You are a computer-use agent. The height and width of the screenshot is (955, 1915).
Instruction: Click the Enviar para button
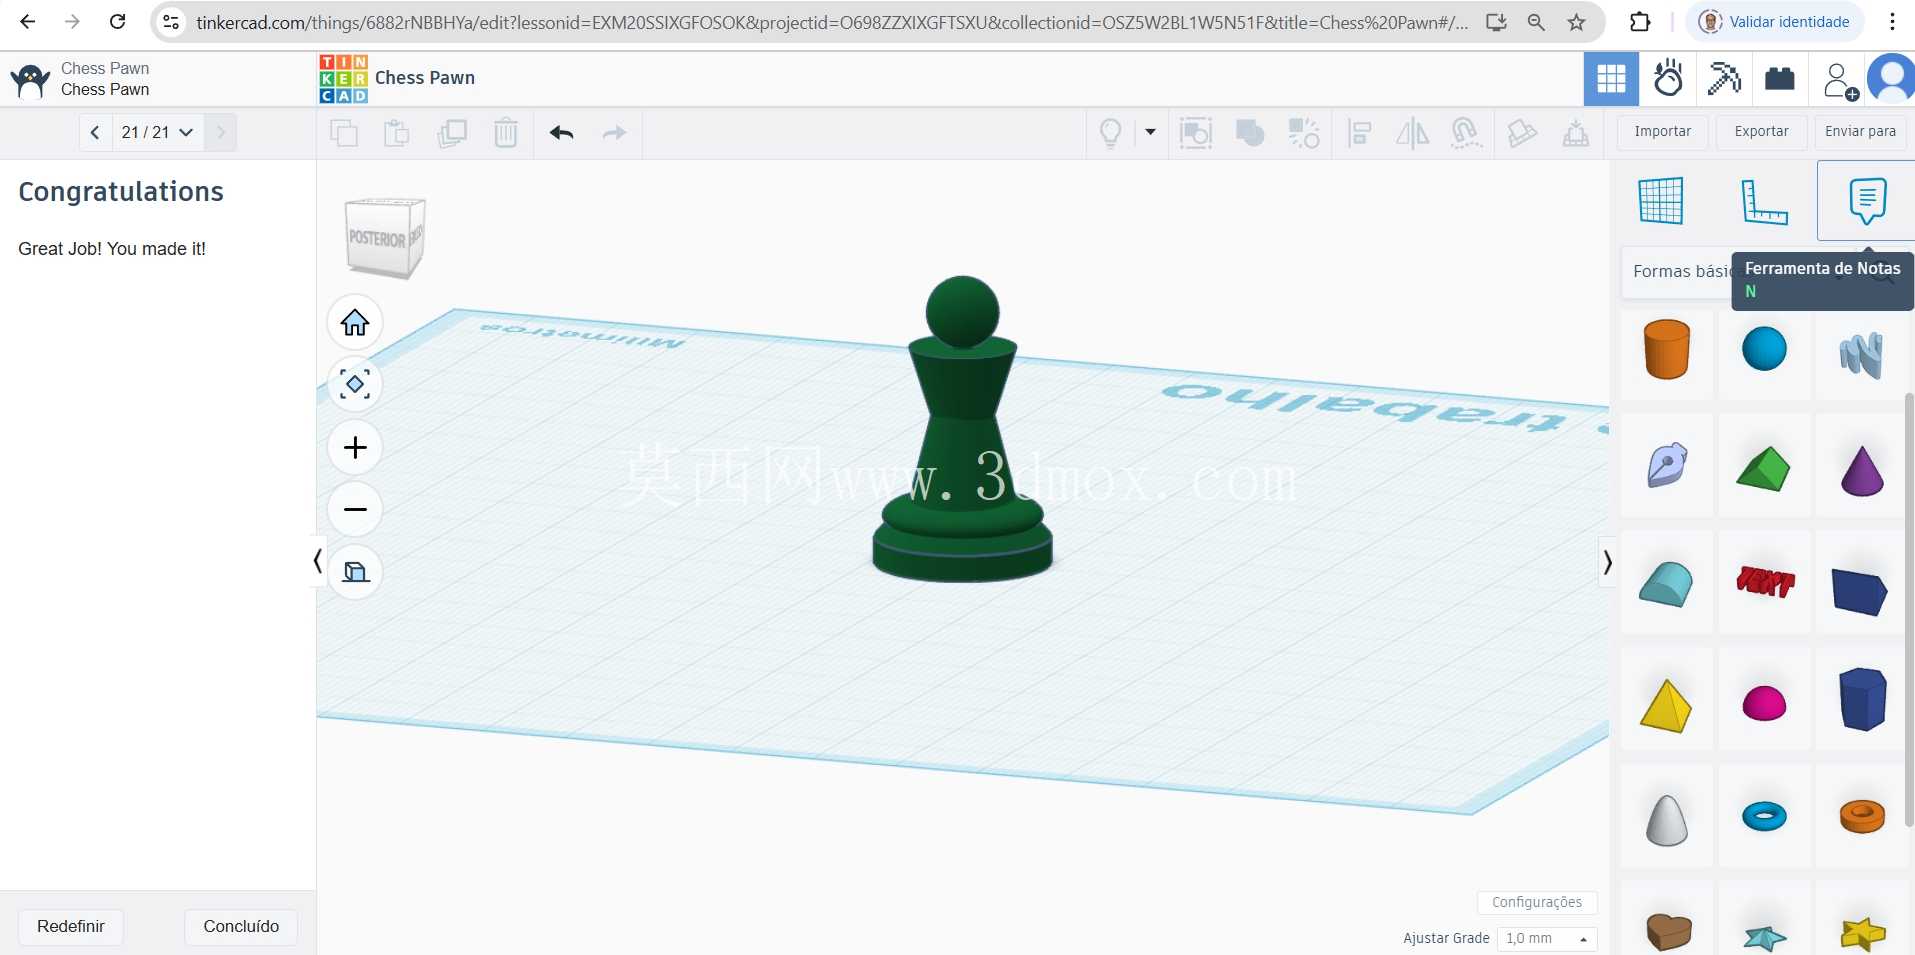point(1860,132)
